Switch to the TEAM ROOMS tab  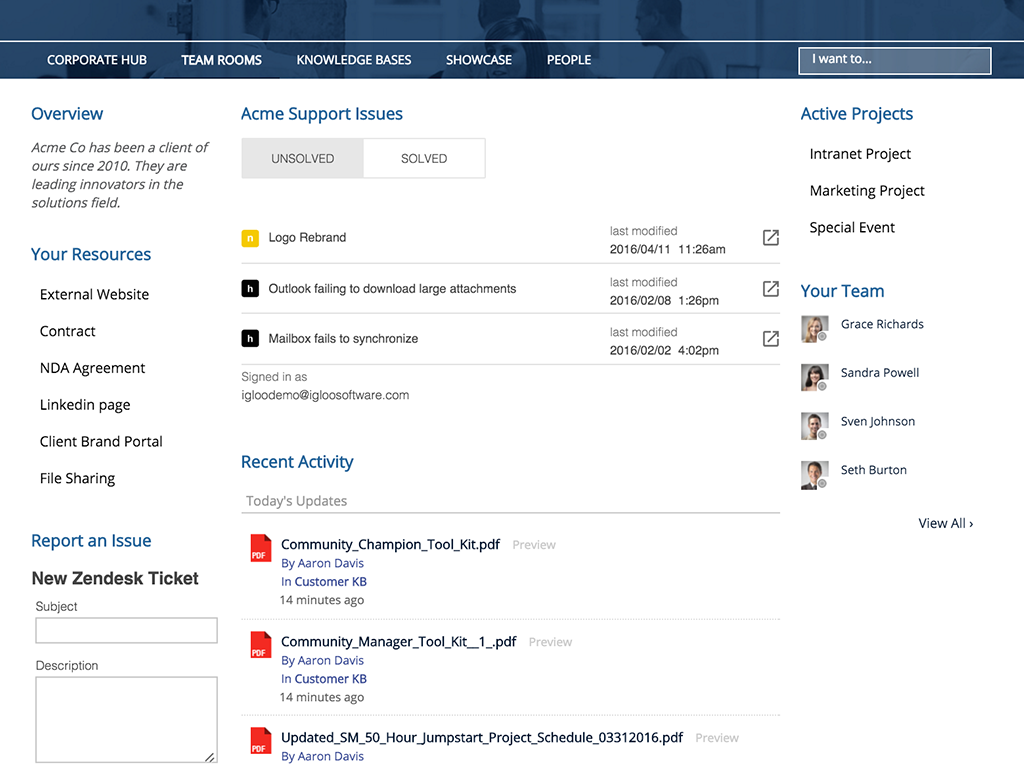(221, 60)
